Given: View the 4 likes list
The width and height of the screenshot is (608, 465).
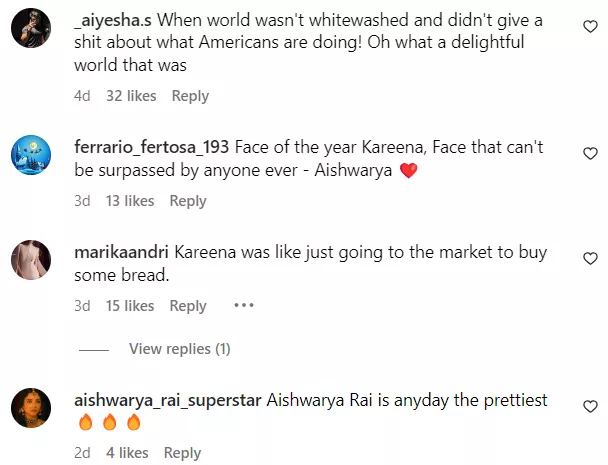Looking at the screenshot, I should tap(126, 453).
